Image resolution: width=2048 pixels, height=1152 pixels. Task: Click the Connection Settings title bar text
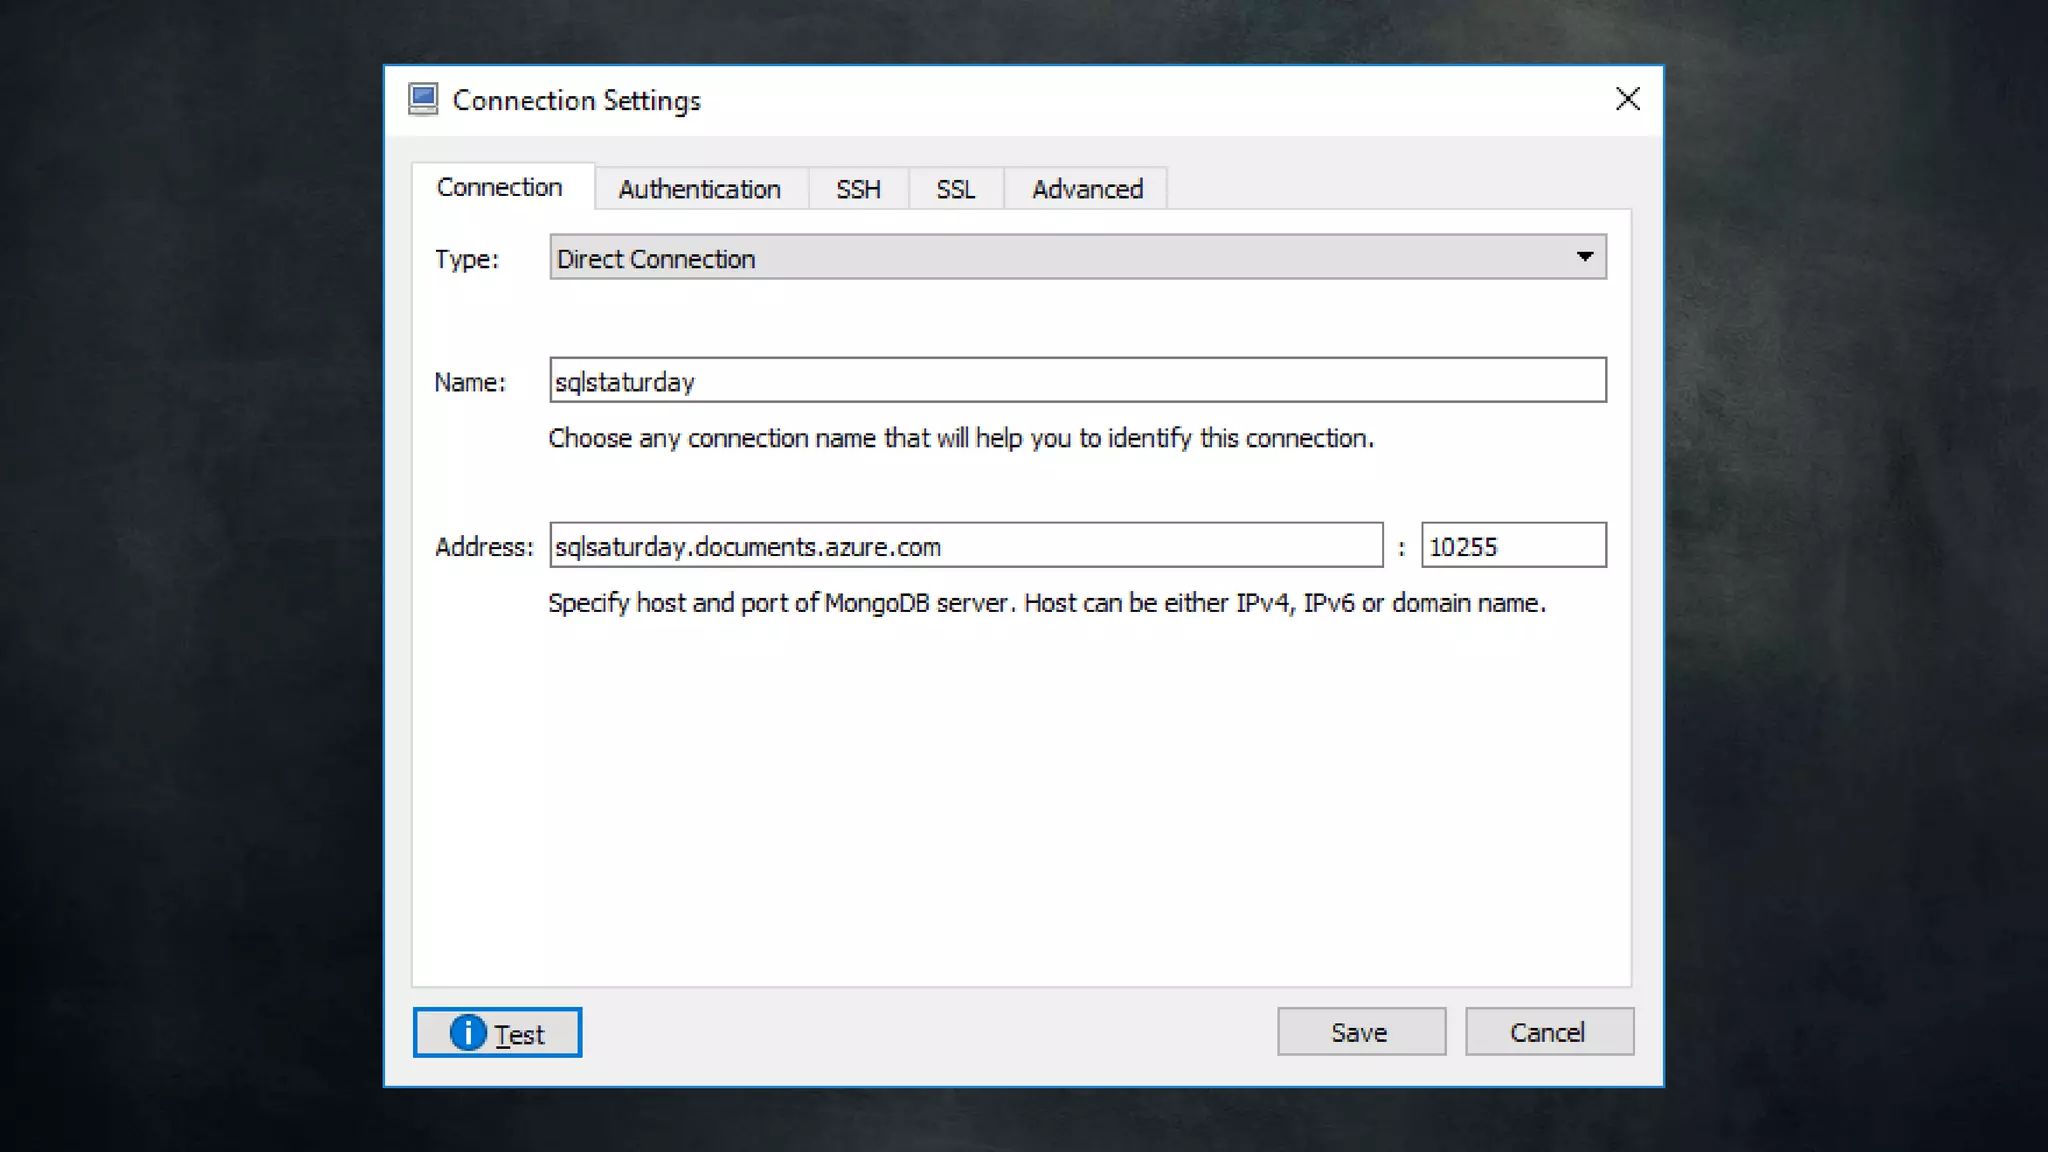coord(577,100)
